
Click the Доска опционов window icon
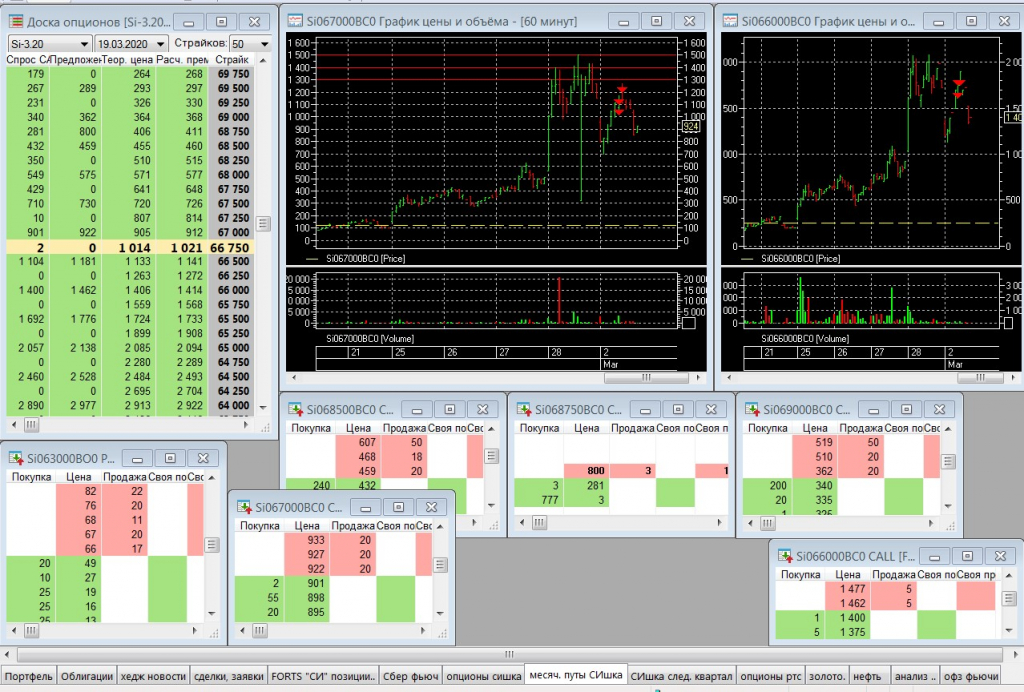click(16, 22)
